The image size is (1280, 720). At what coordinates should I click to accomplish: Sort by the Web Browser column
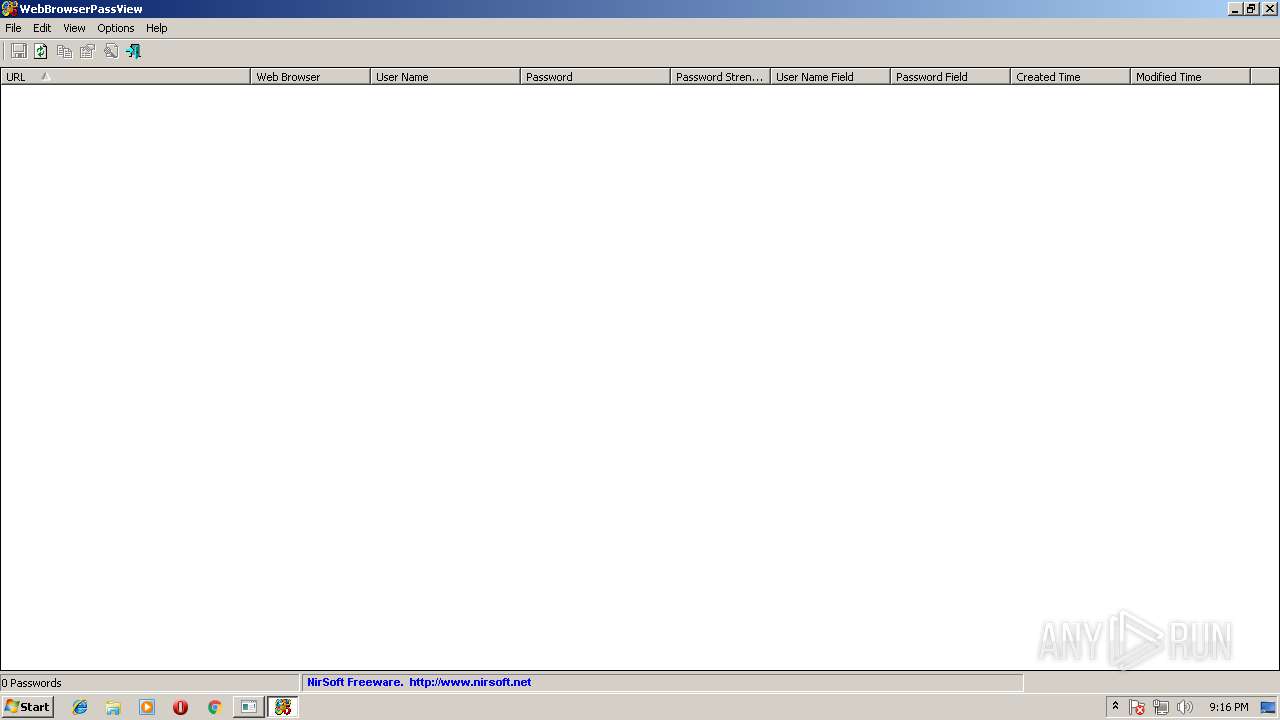click(x=310, y=76)
